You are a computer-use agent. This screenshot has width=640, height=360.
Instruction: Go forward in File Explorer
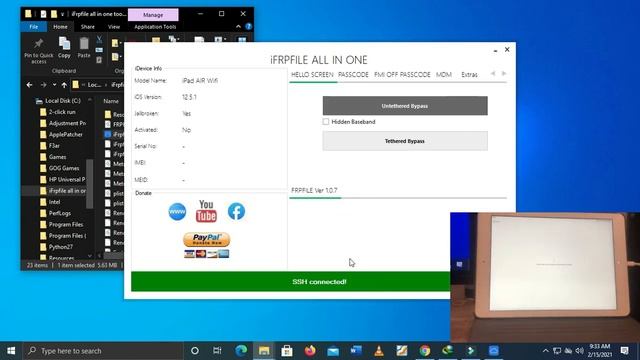(x=43, y=85)
